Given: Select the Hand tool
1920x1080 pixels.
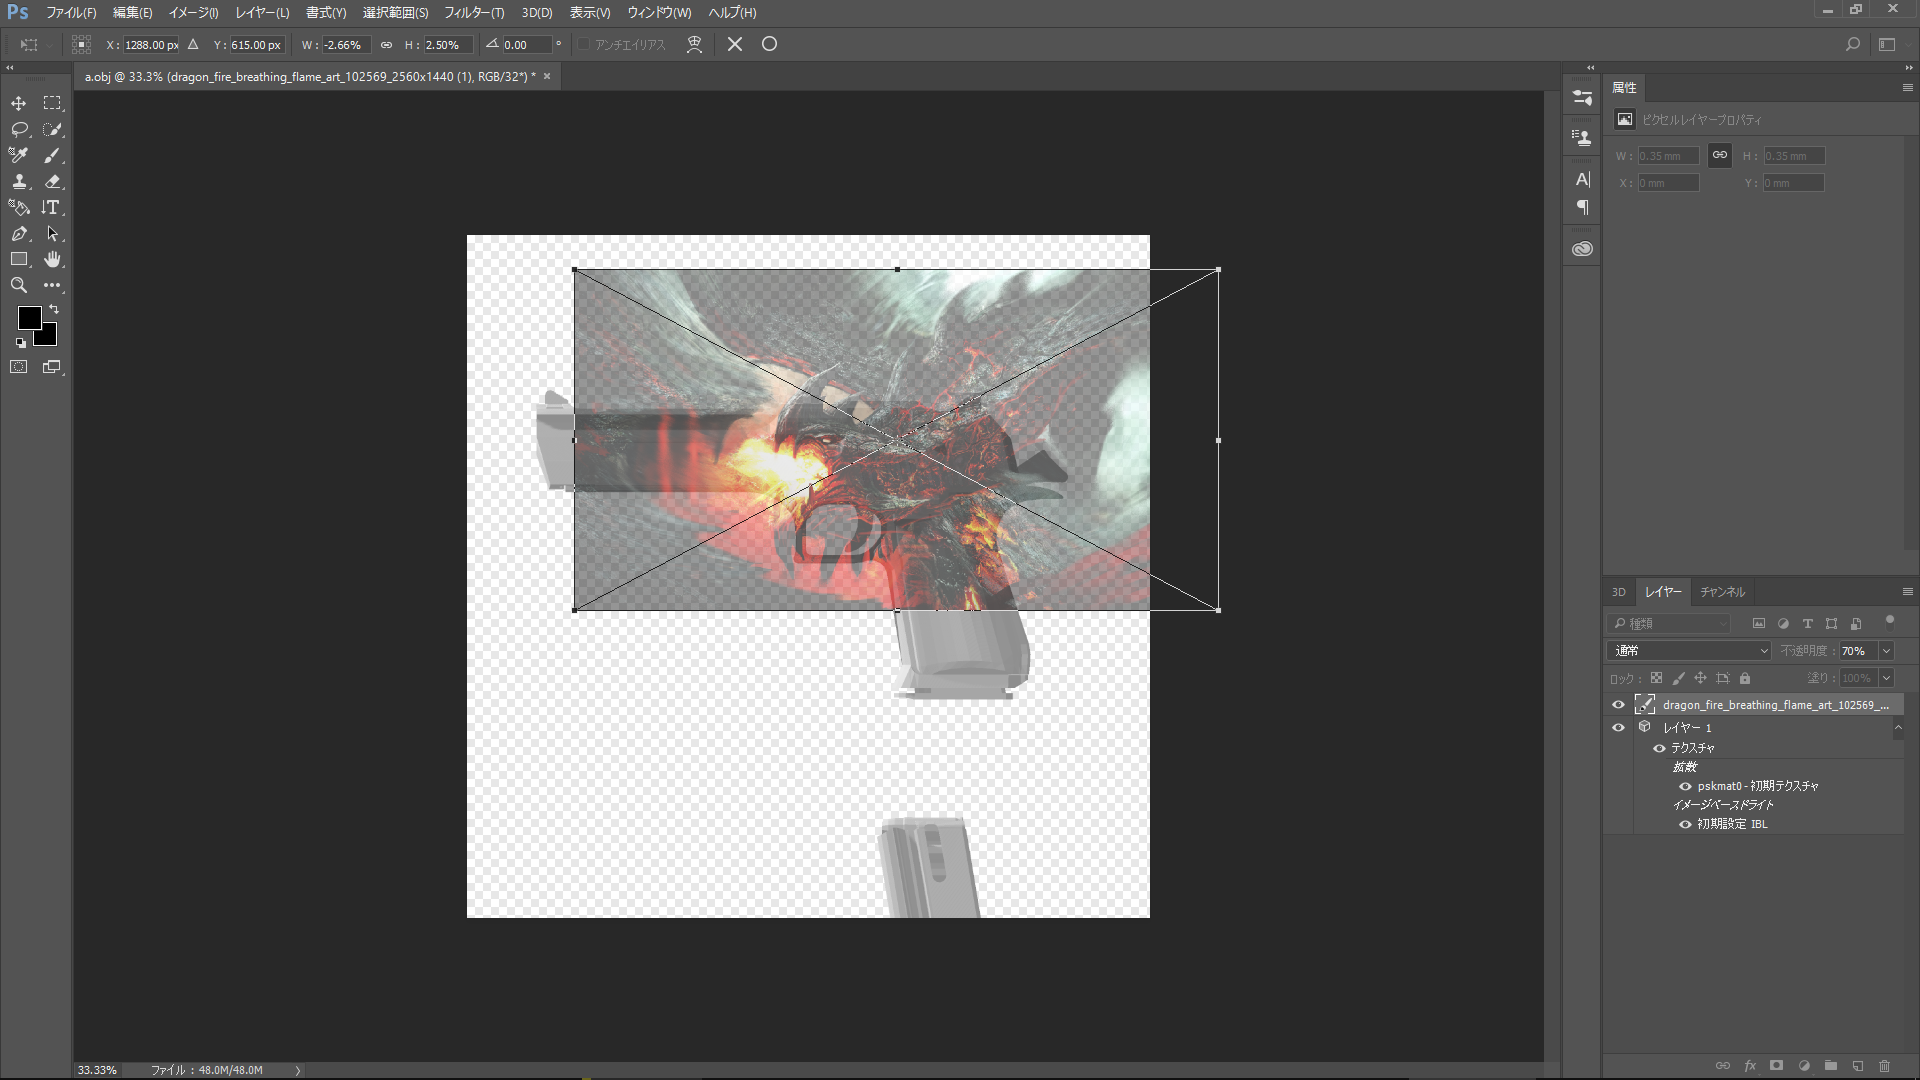Looking at the screenshot, I should (x=52, y=259).
